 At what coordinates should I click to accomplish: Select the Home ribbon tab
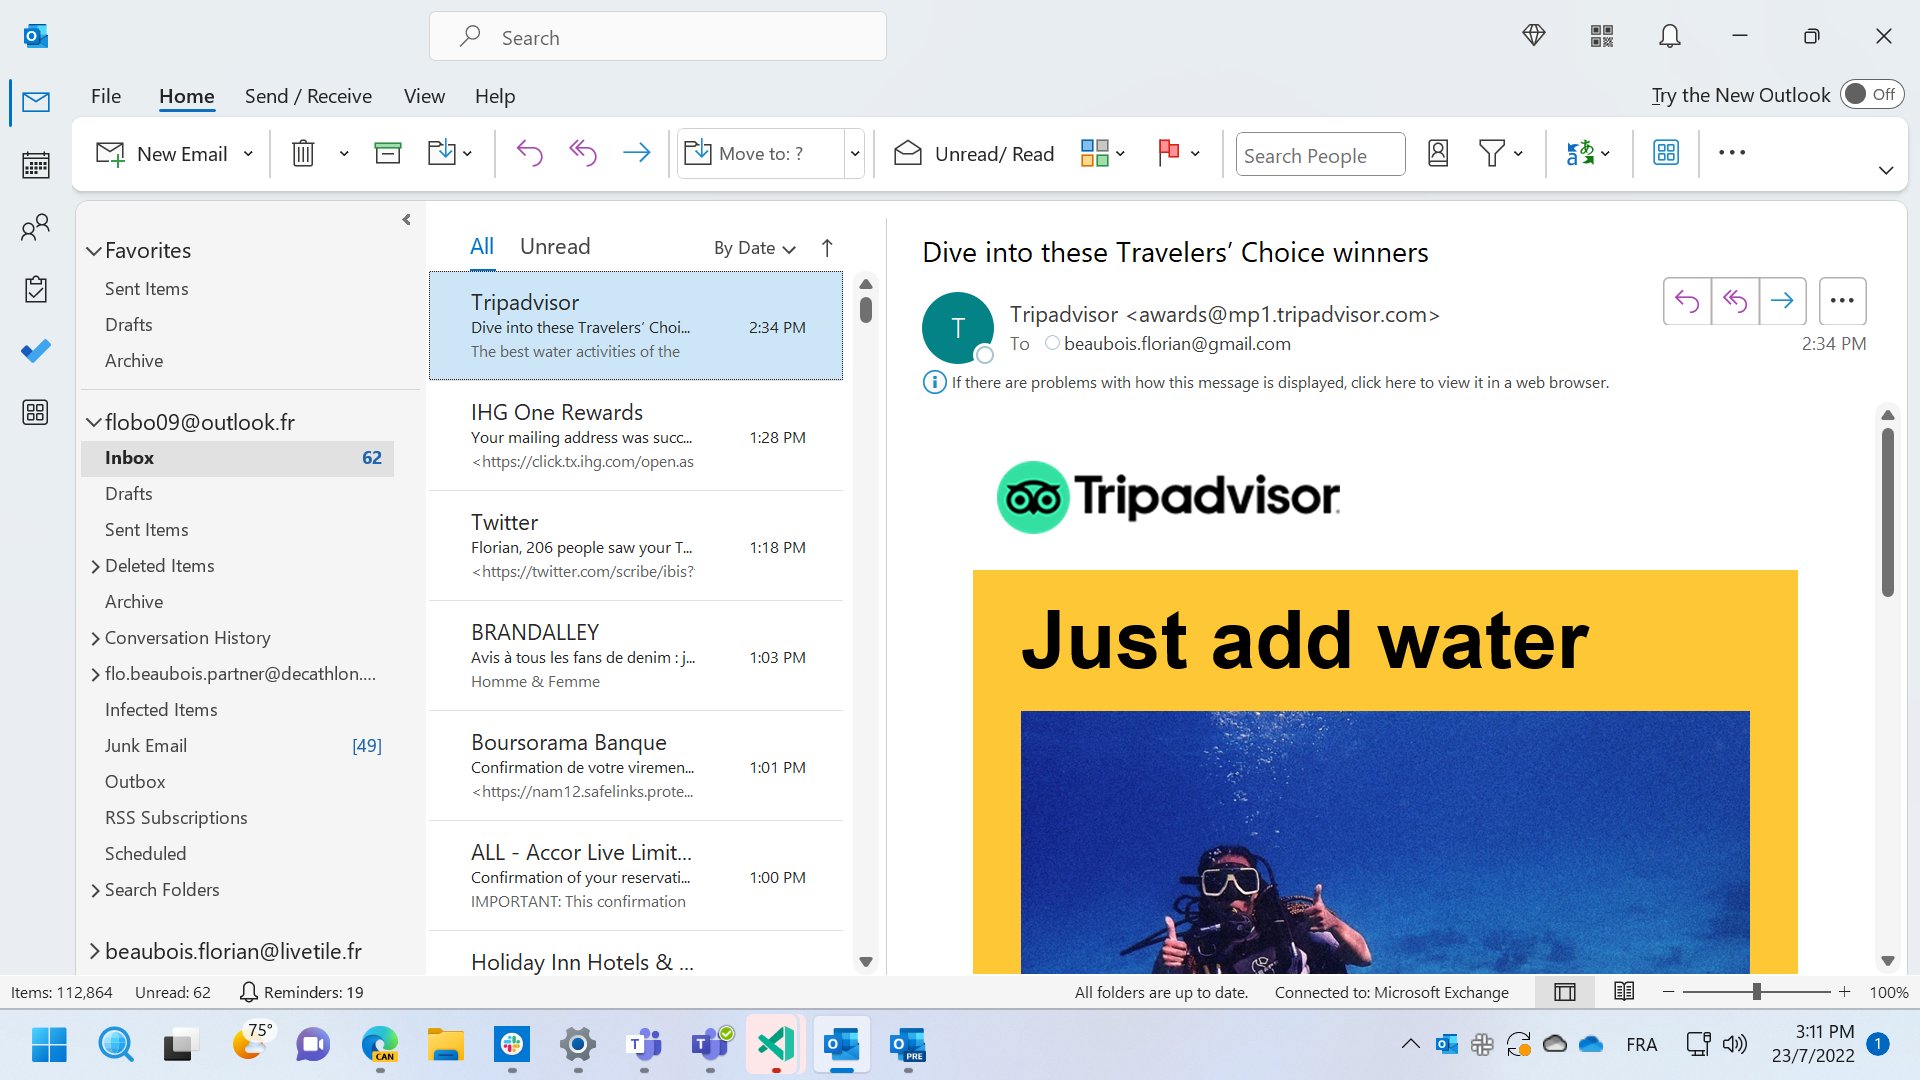187,96
